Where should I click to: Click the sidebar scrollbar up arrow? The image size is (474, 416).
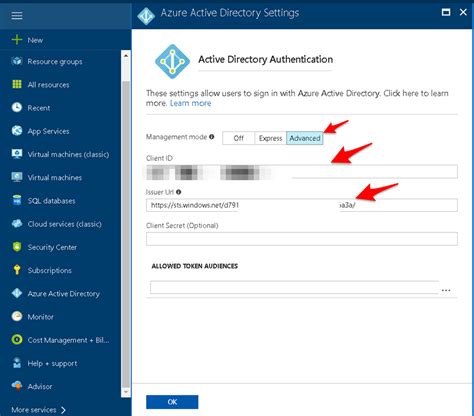pyautogui.click(x=126, y=55)
